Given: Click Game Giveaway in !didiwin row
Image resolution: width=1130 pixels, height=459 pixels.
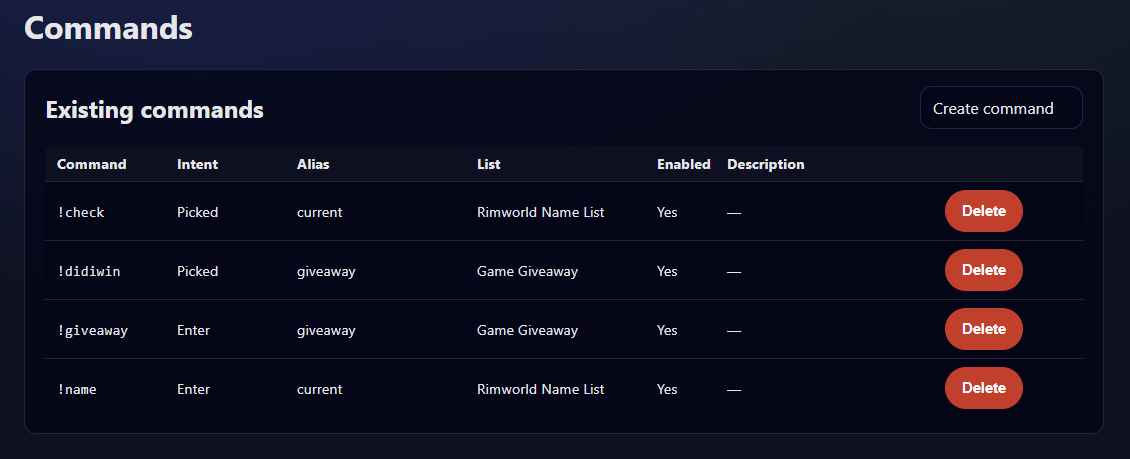Looking at the screenshot, I should pos(527,271).
